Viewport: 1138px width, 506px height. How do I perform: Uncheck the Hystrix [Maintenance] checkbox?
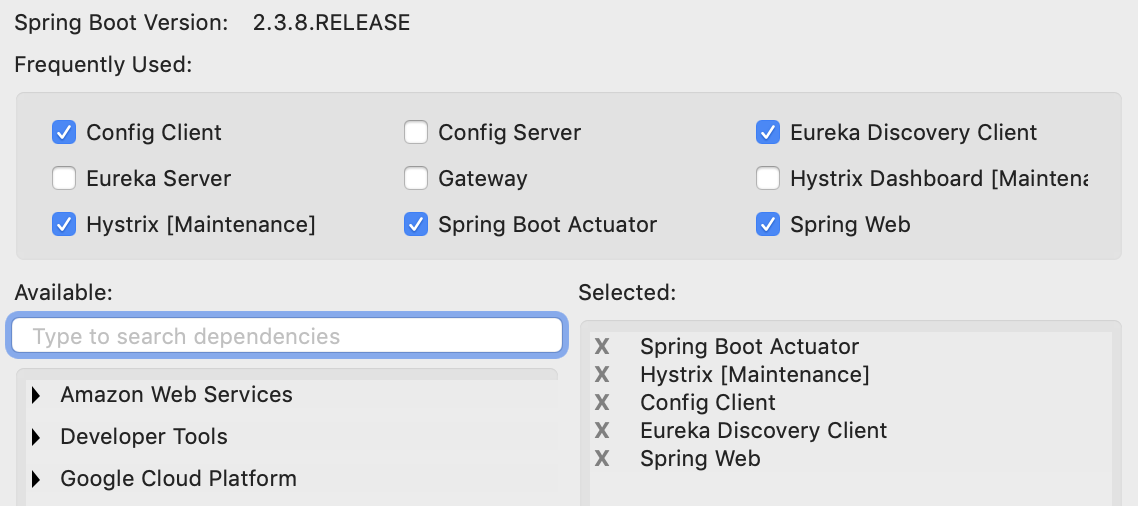coord(64,225)
